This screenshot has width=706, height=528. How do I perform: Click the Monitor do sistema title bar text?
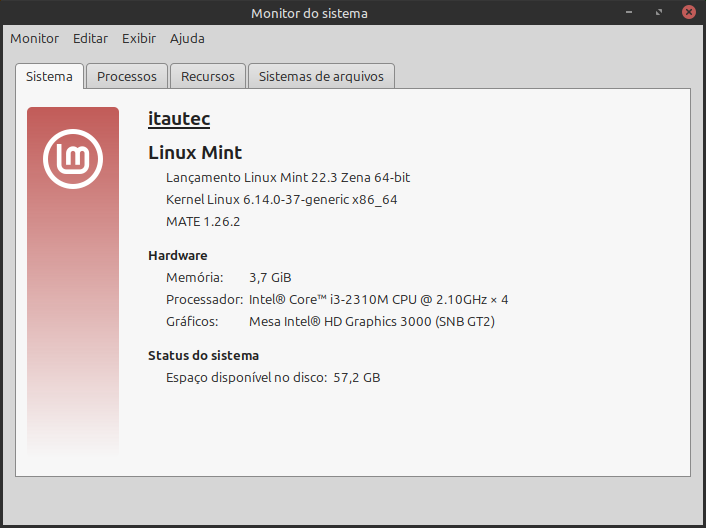tap(309, 13)
